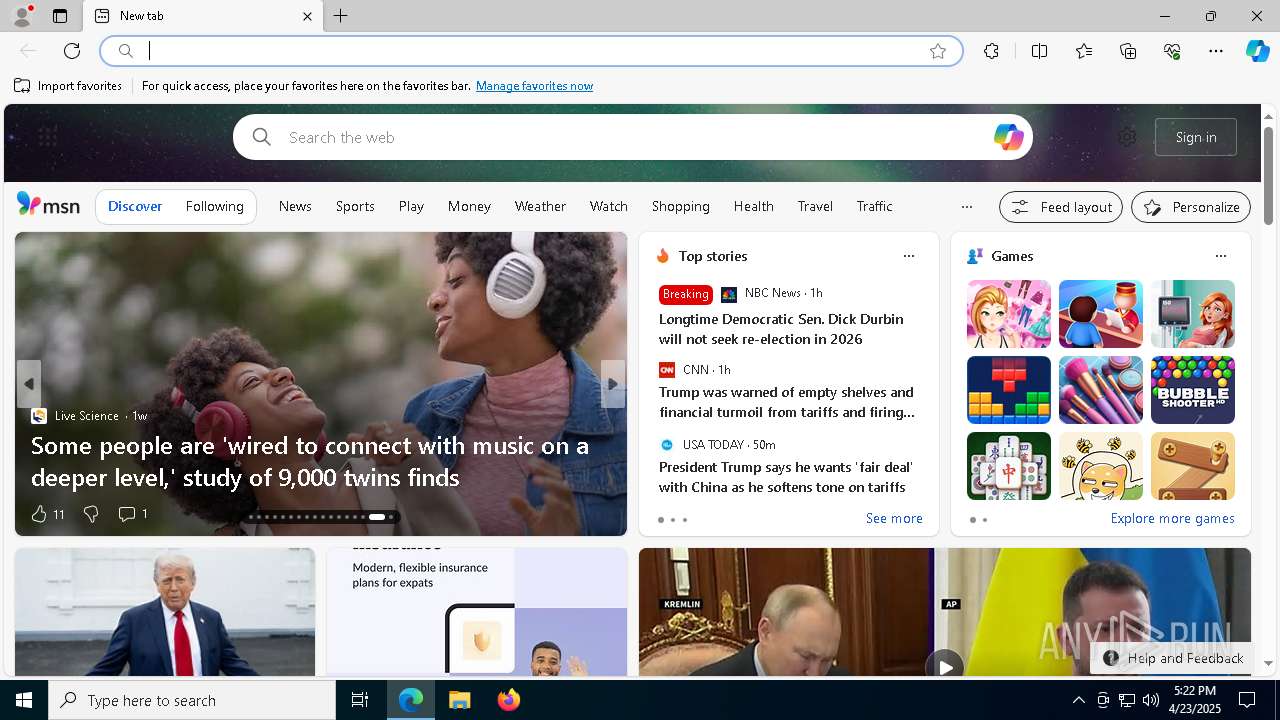Image resolution: width=1280 pixels, height=720 pixels.
Task: Open the See more top stories link
Action: [894, 518]
